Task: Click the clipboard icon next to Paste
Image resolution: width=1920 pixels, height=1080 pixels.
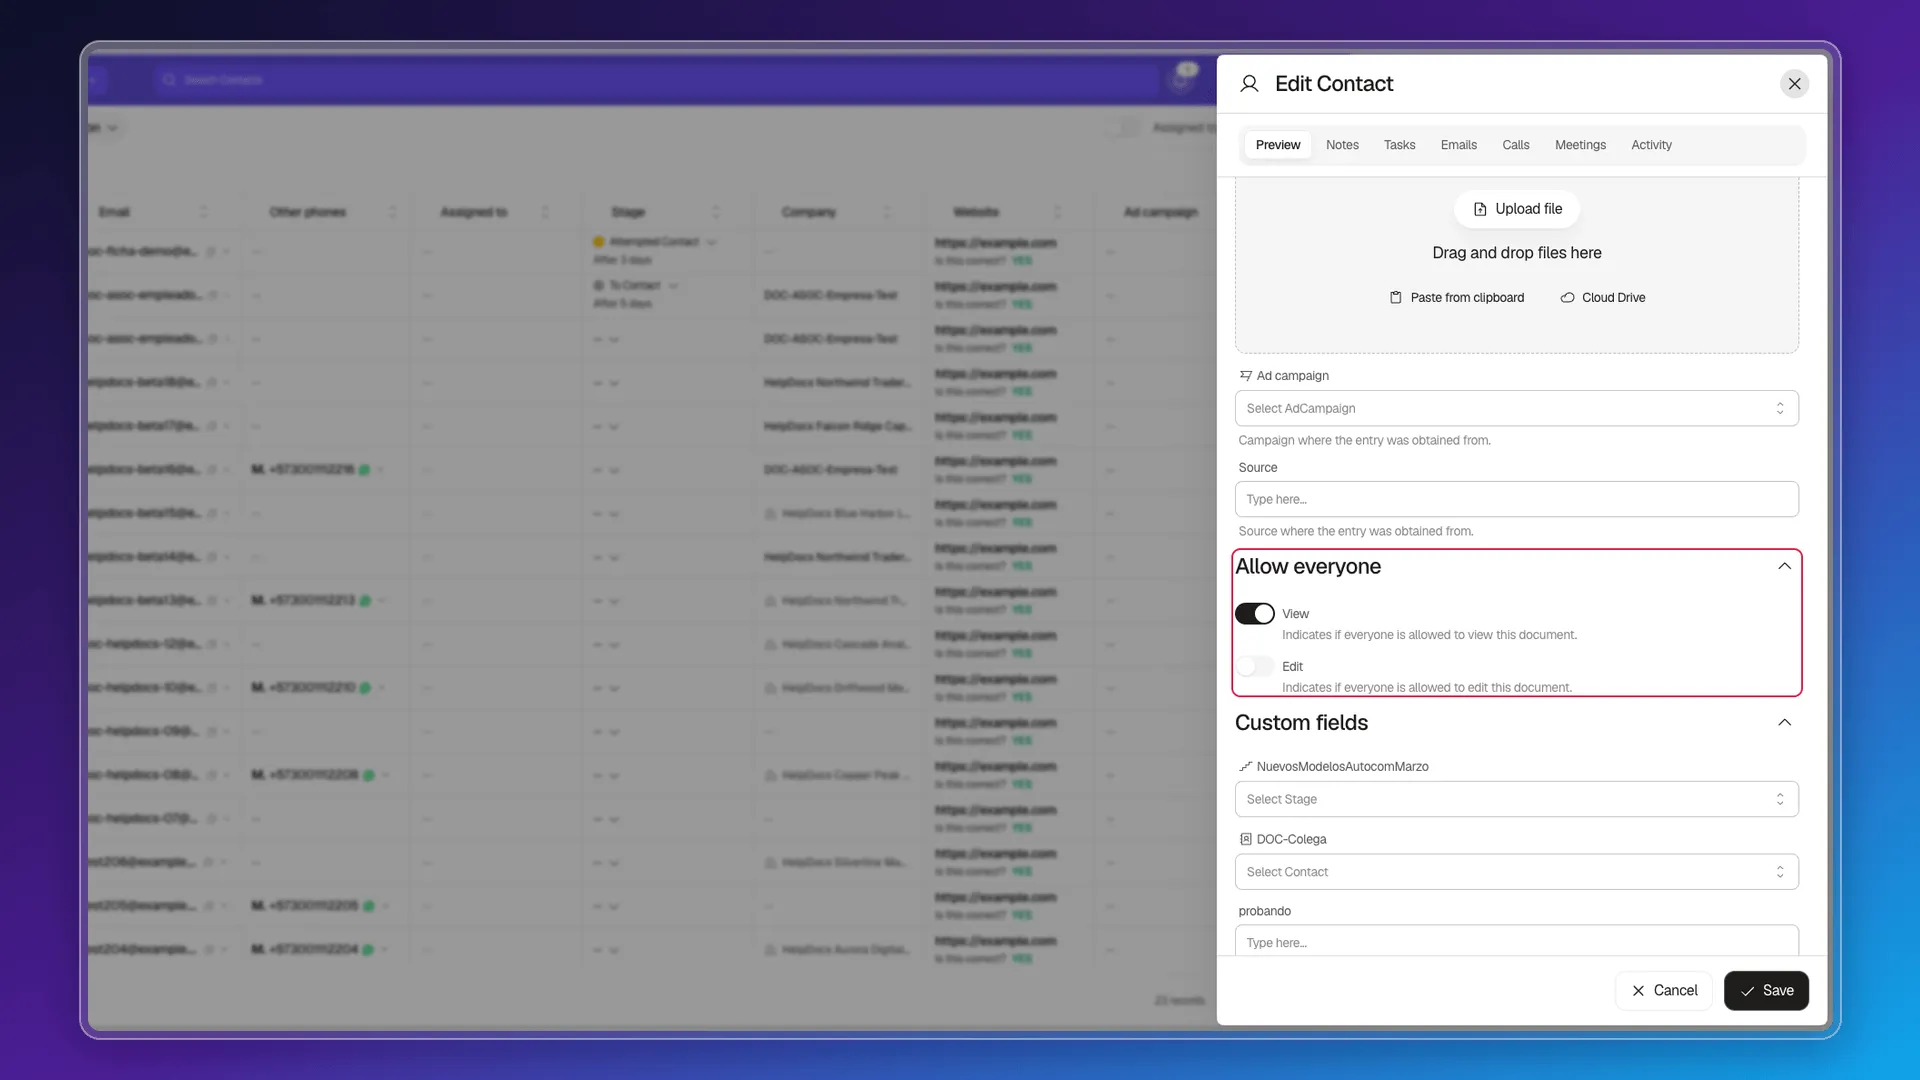Action: tap(1396, 298)
